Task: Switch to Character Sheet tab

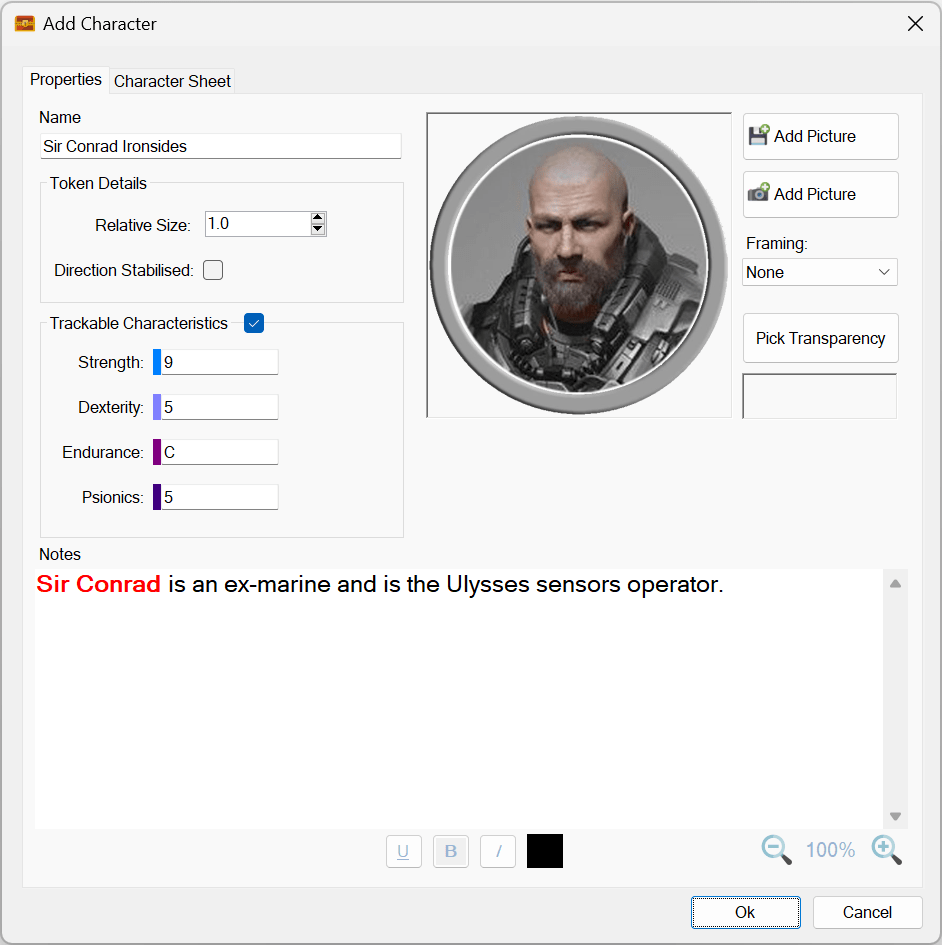Action: click(172, 81)
